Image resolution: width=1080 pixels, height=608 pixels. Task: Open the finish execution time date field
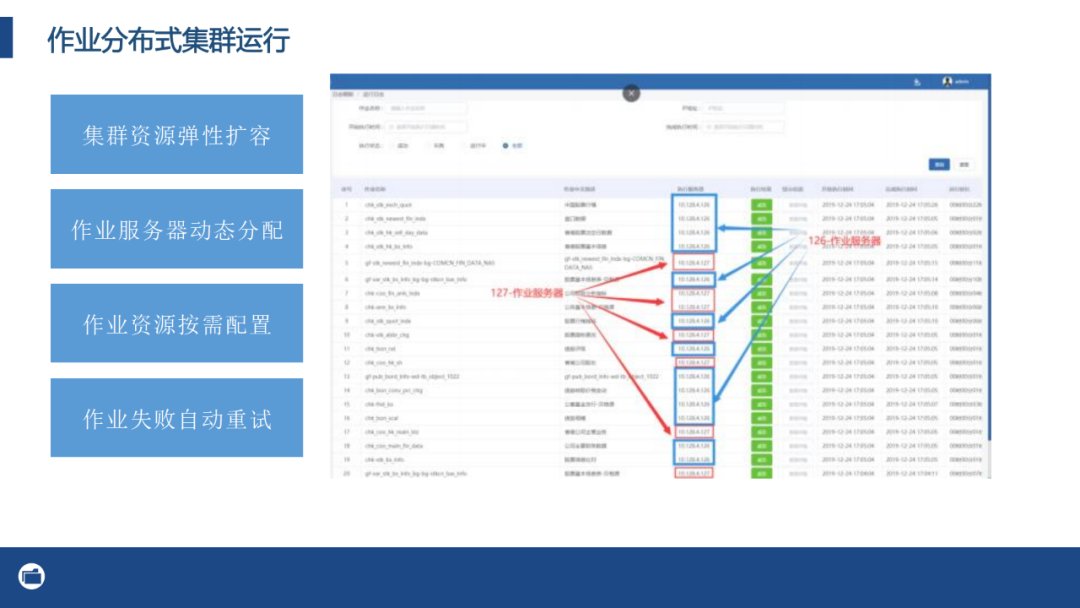(x=742, y=127)
